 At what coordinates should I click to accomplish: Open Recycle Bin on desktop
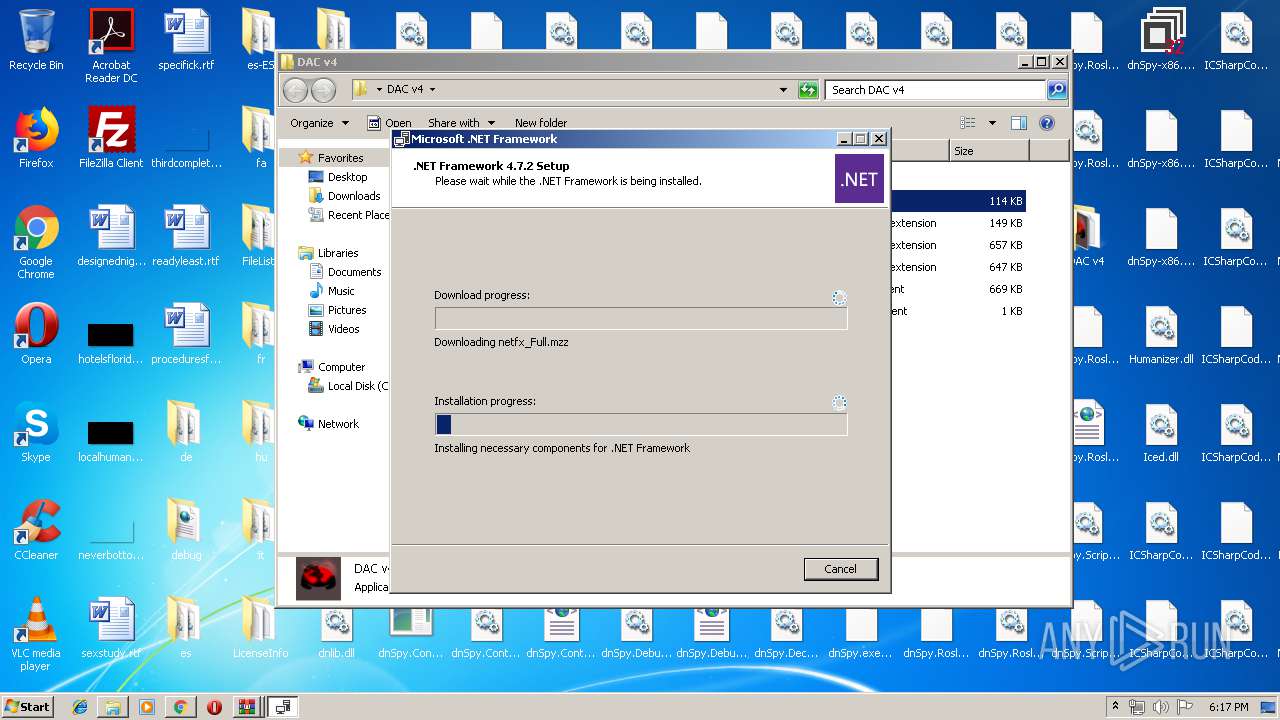click(36, 40)
